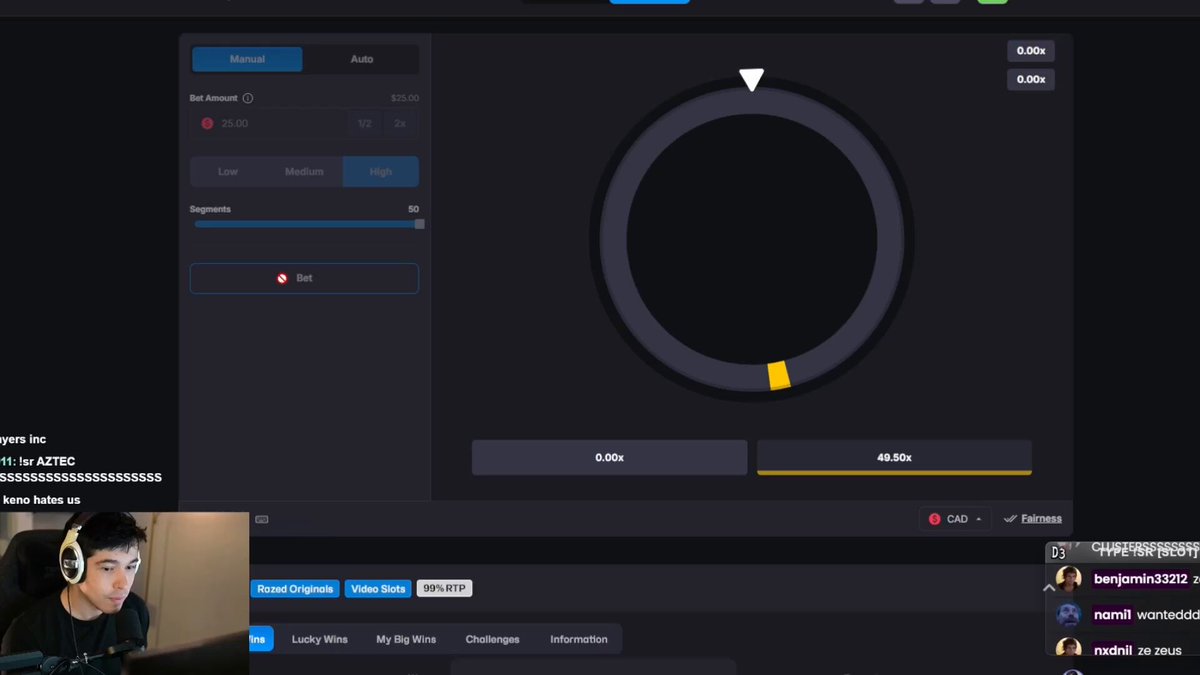Click the hotkeys keyboard icon below the game

pos(262,519)
